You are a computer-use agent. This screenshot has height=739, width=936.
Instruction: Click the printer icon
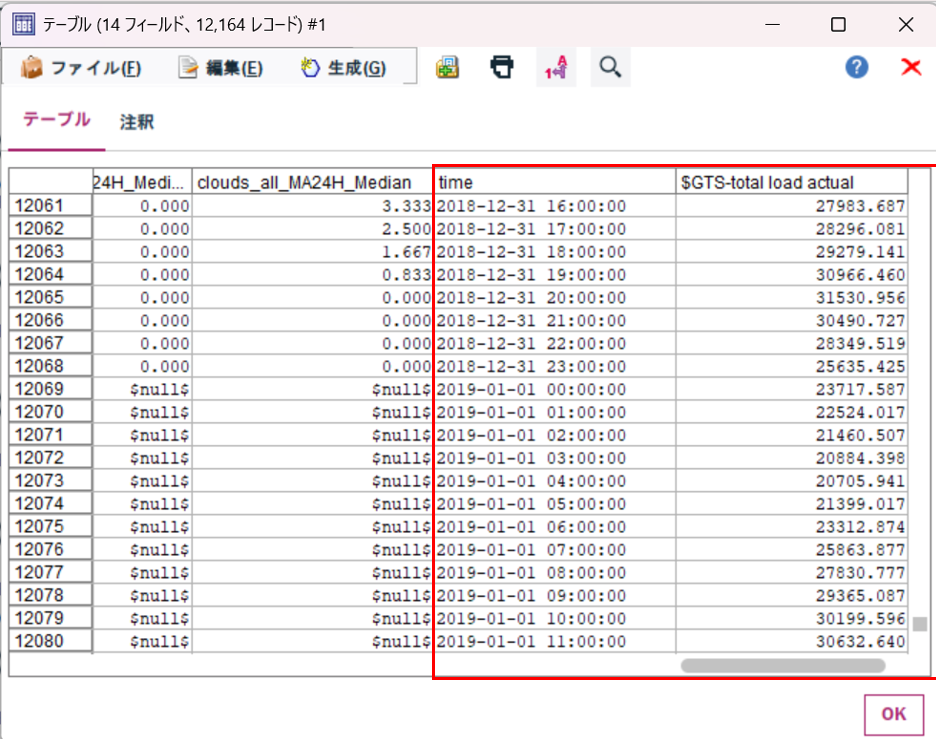[x=501, y=67]
